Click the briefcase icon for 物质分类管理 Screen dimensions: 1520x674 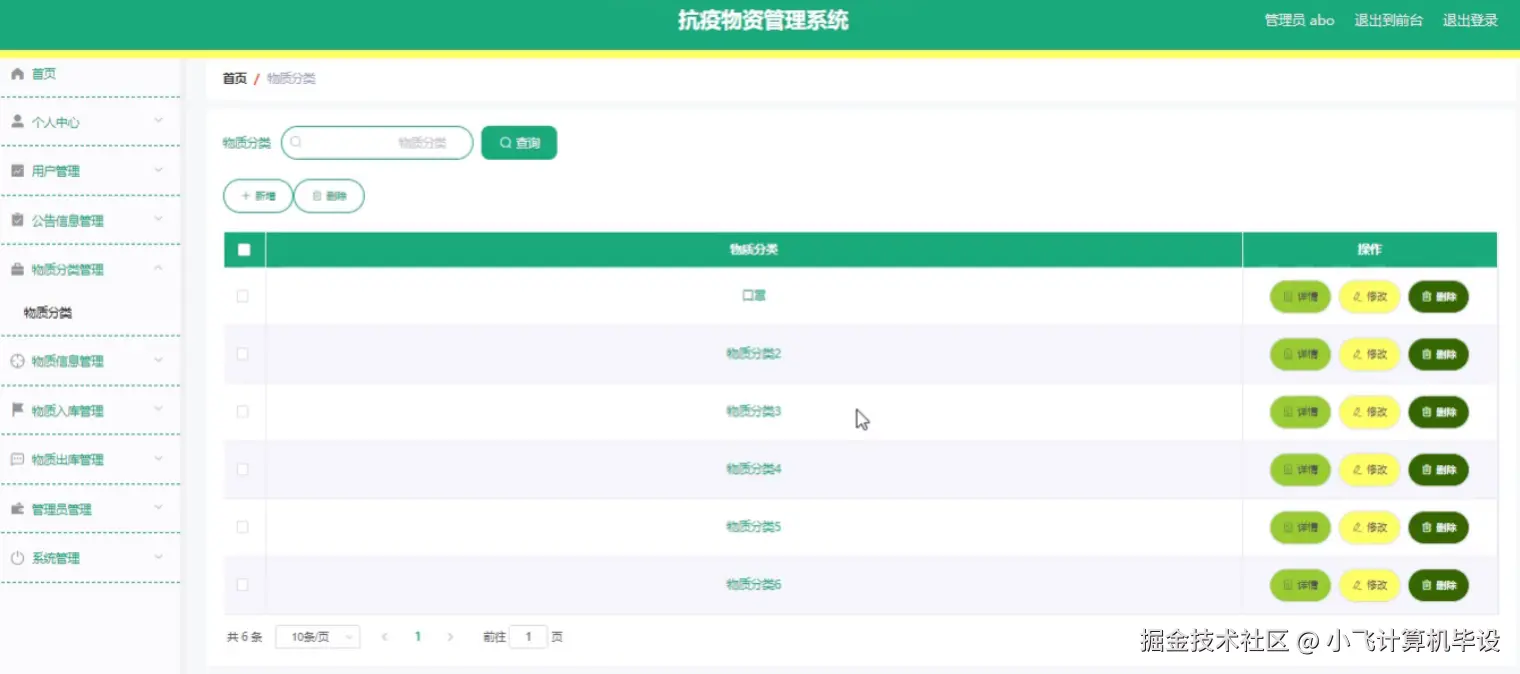point(17,268)
